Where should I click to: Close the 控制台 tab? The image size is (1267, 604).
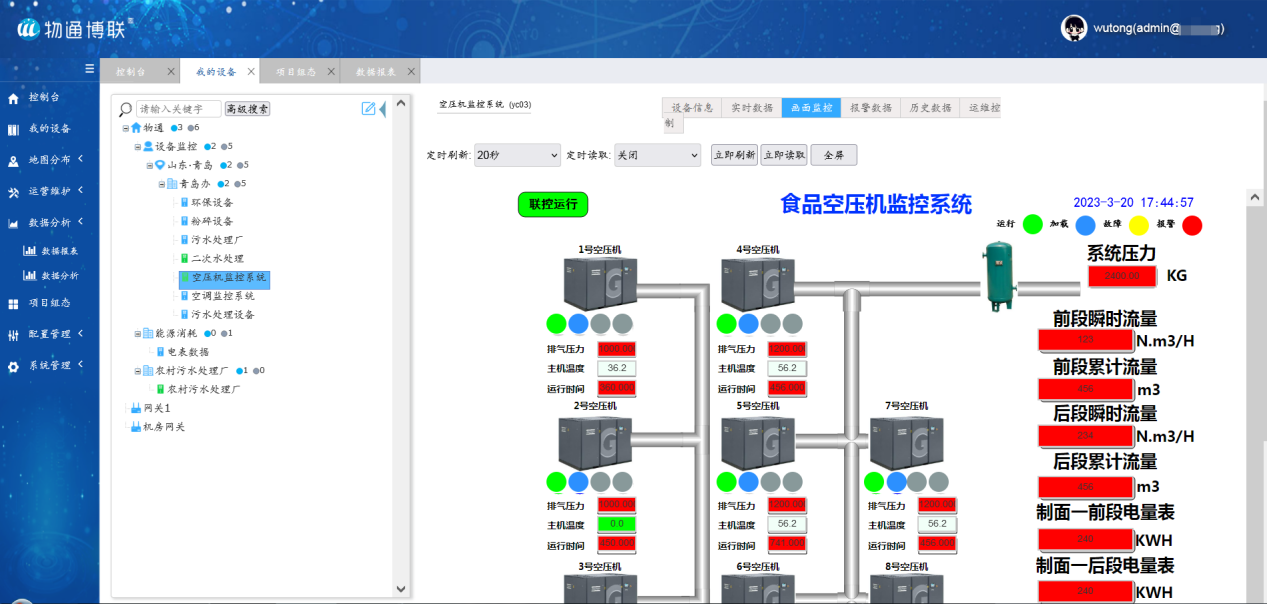point(171,72)
